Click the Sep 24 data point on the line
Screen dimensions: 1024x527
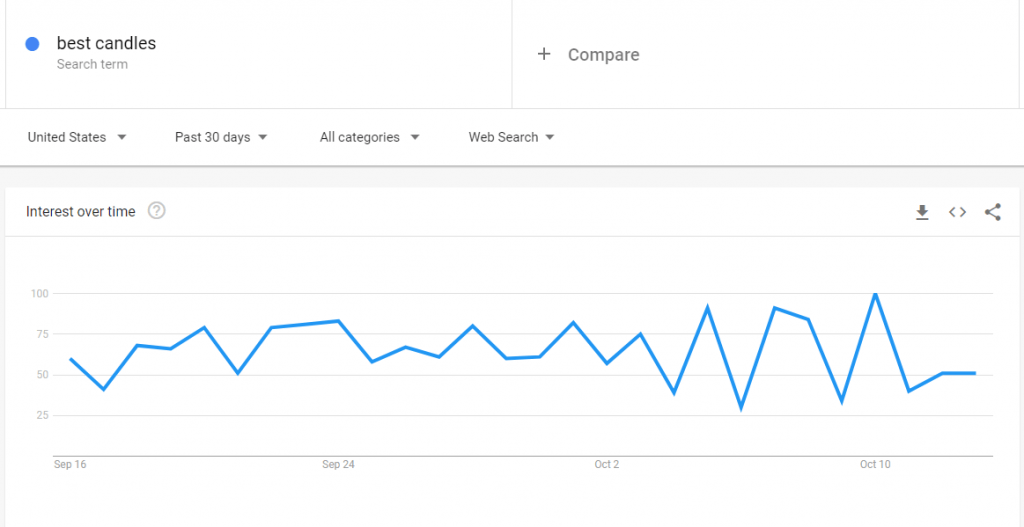tap(338, 321)
